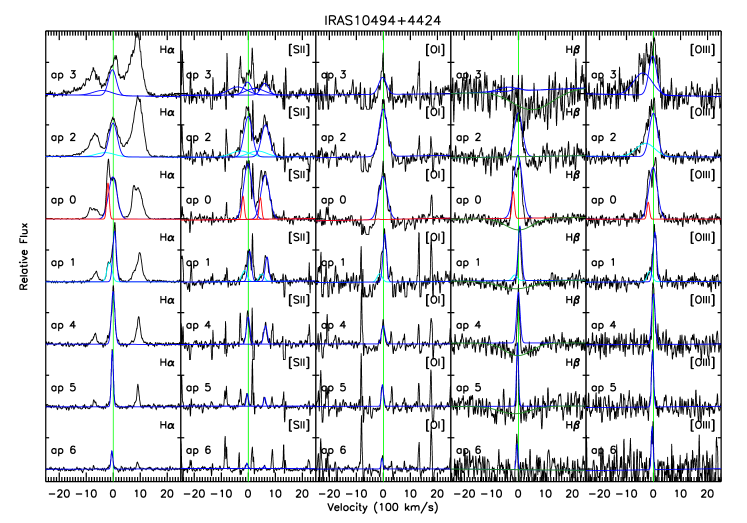Click the [SII] label in the ap 3 panel
This screenshot has width=747, height=523.
(x=299, y=50)
